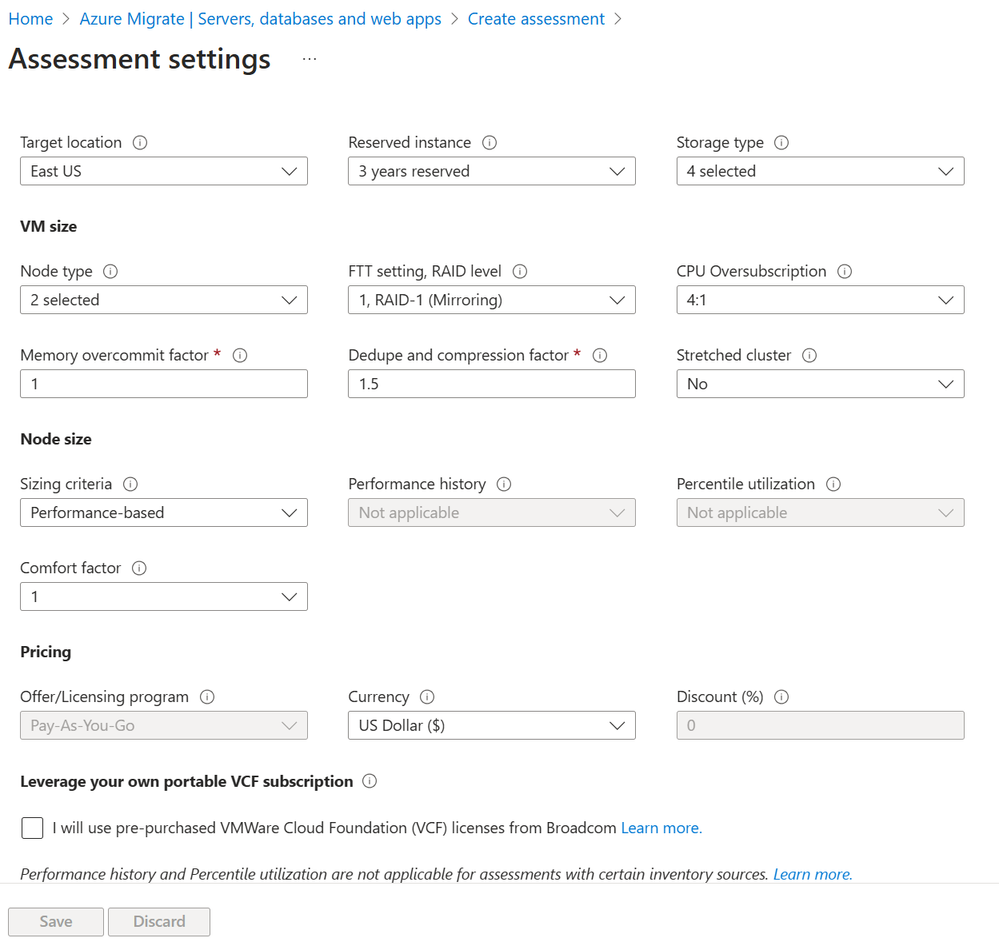Click info icon next to Sizing criteria
999x941 pixels.
coord(130,484)
